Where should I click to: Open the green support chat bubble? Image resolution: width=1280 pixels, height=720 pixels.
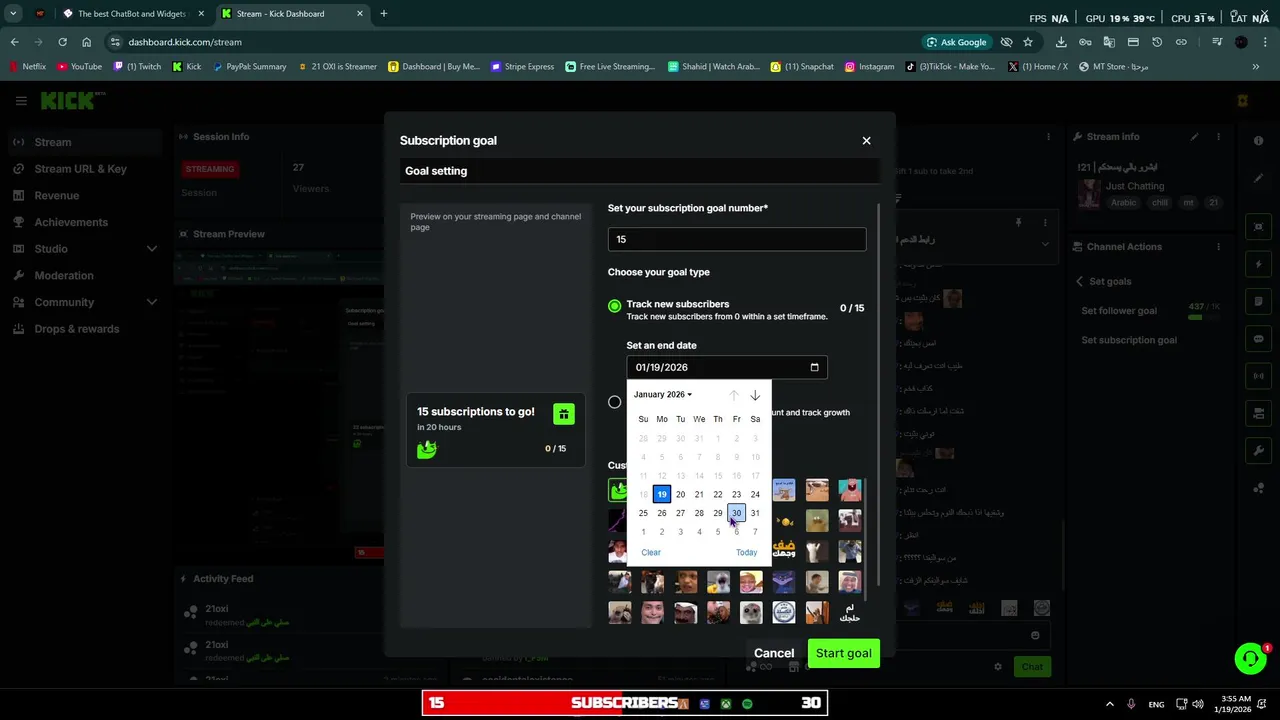coord(1250,658)
